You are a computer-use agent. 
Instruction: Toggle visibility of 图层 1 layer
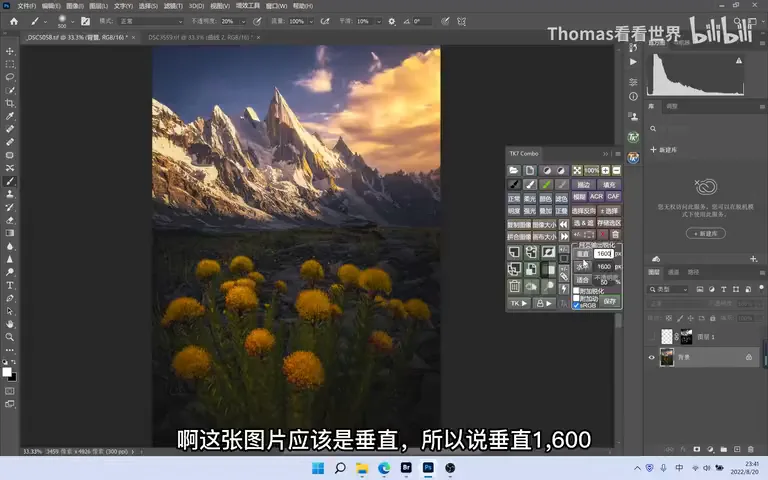(x=651, y=337)
